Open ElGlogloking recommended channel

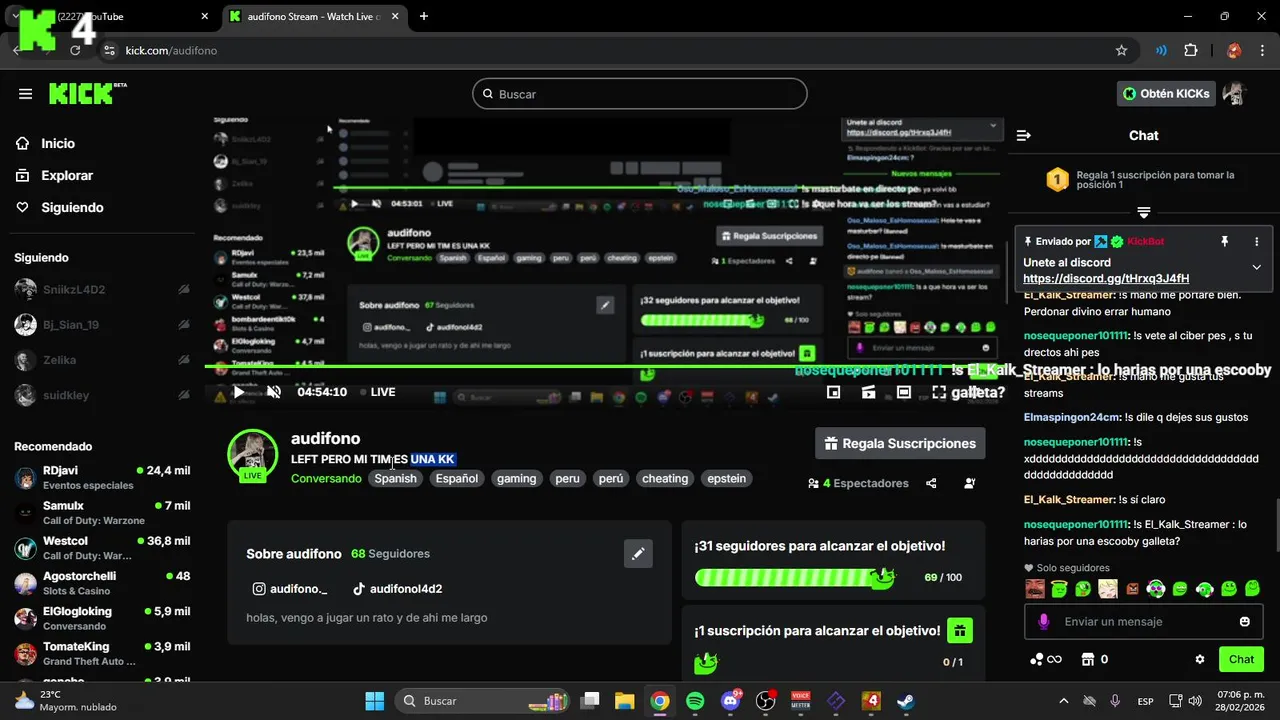pyautogui.click(x=102, y=618)
